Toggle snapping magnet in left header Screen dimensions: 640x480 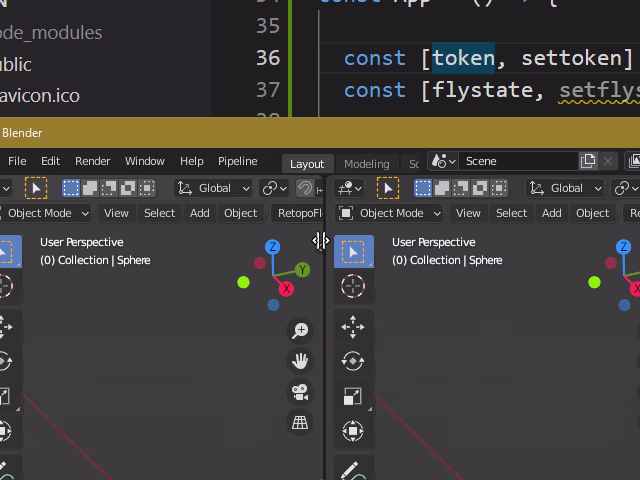[304, 188]
